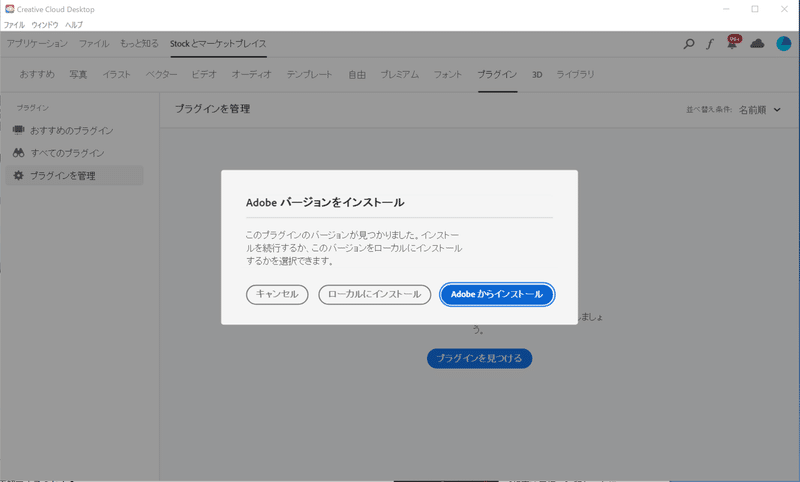Switch to the もっと知る tab
800x482 pixels.
point(139,44)
